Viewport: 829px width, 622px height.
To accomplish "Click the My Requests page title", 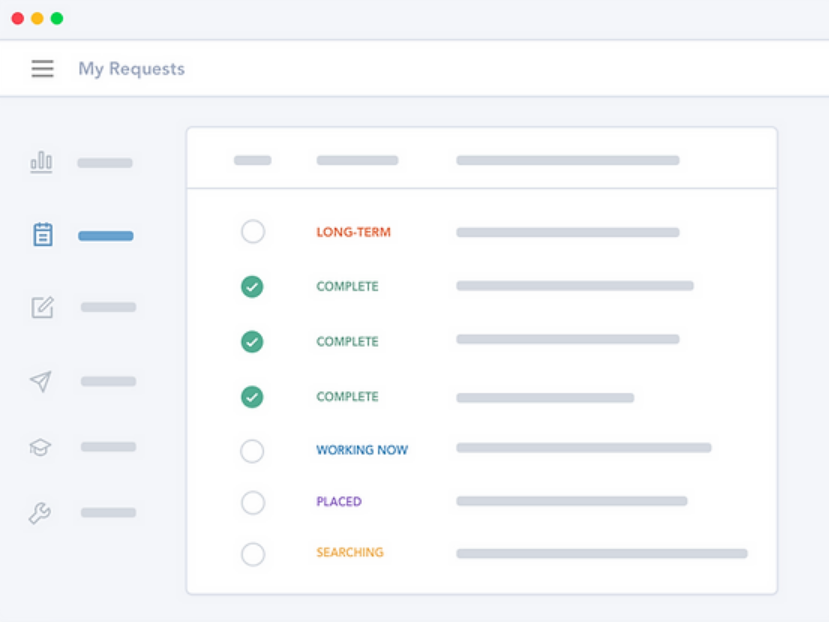I will click(x=131, y=69).
